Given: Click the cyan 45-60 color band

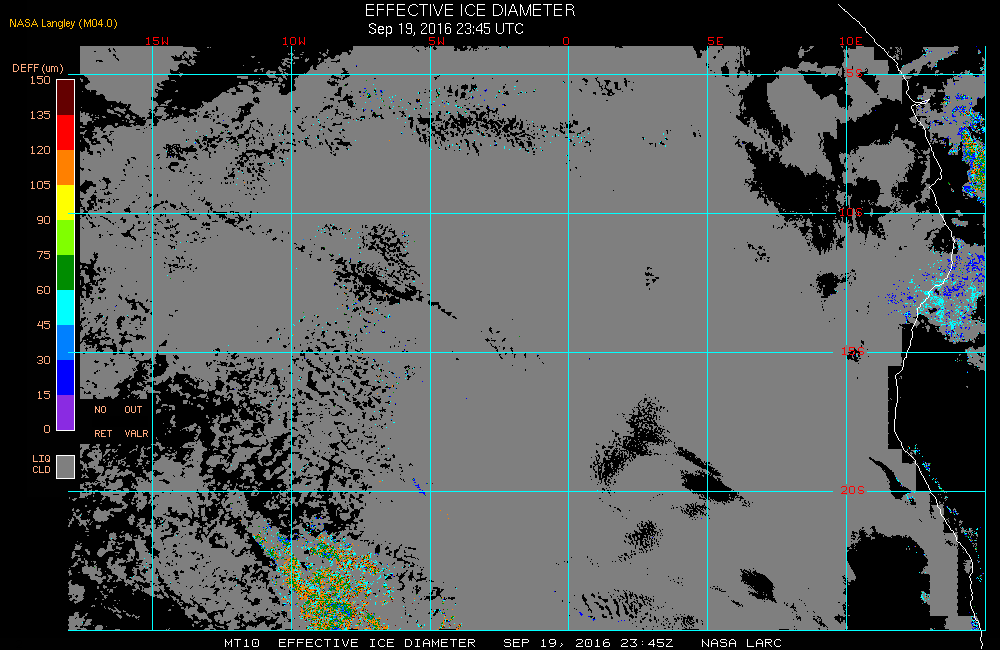Looking at the screenshot, I should pos(66,307).
